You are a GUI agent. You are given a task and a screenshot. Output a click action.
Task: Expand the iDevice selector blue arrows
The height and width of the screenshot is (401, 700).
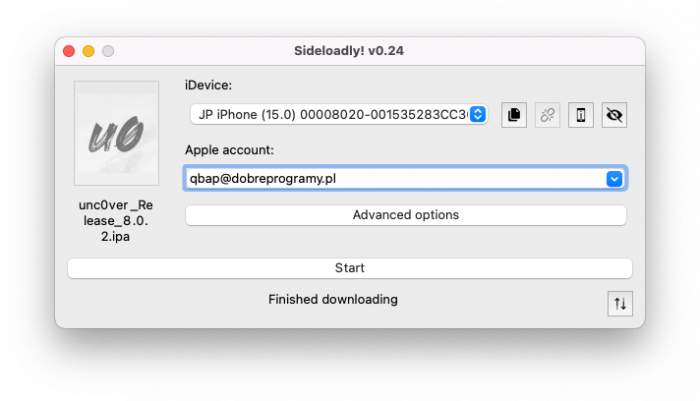(478, 114)
